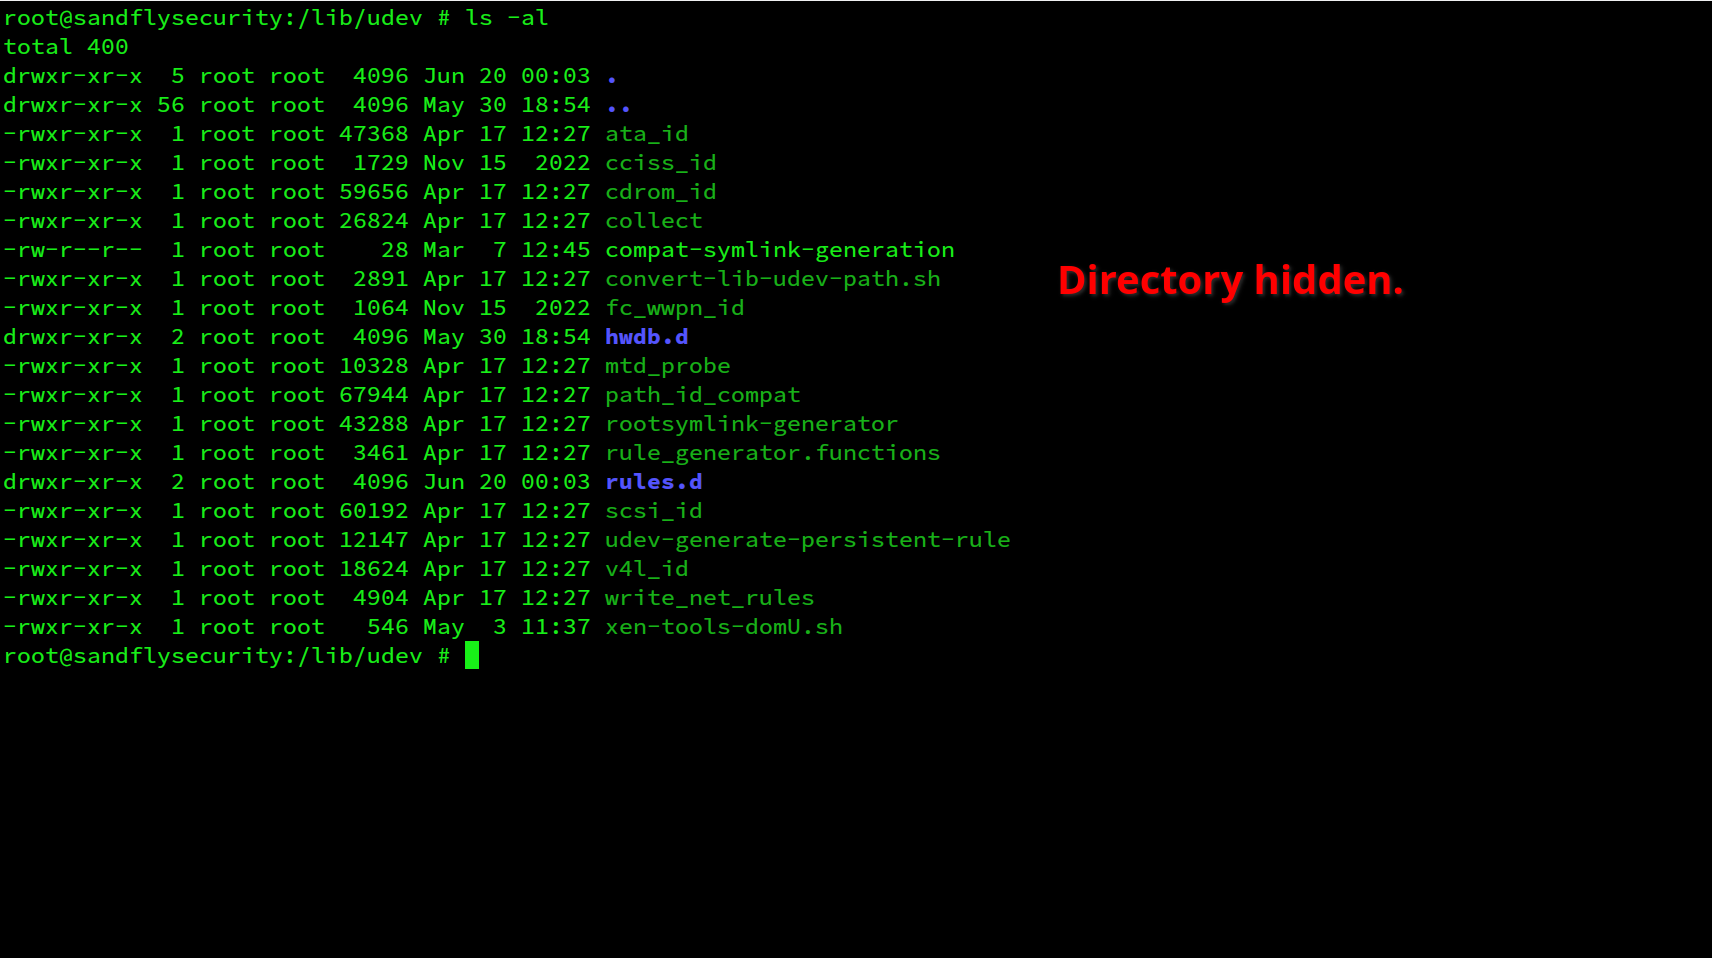Click the size value 12147
The height and width of the screenshot is (958, 1712).
(x=373, y=540)
